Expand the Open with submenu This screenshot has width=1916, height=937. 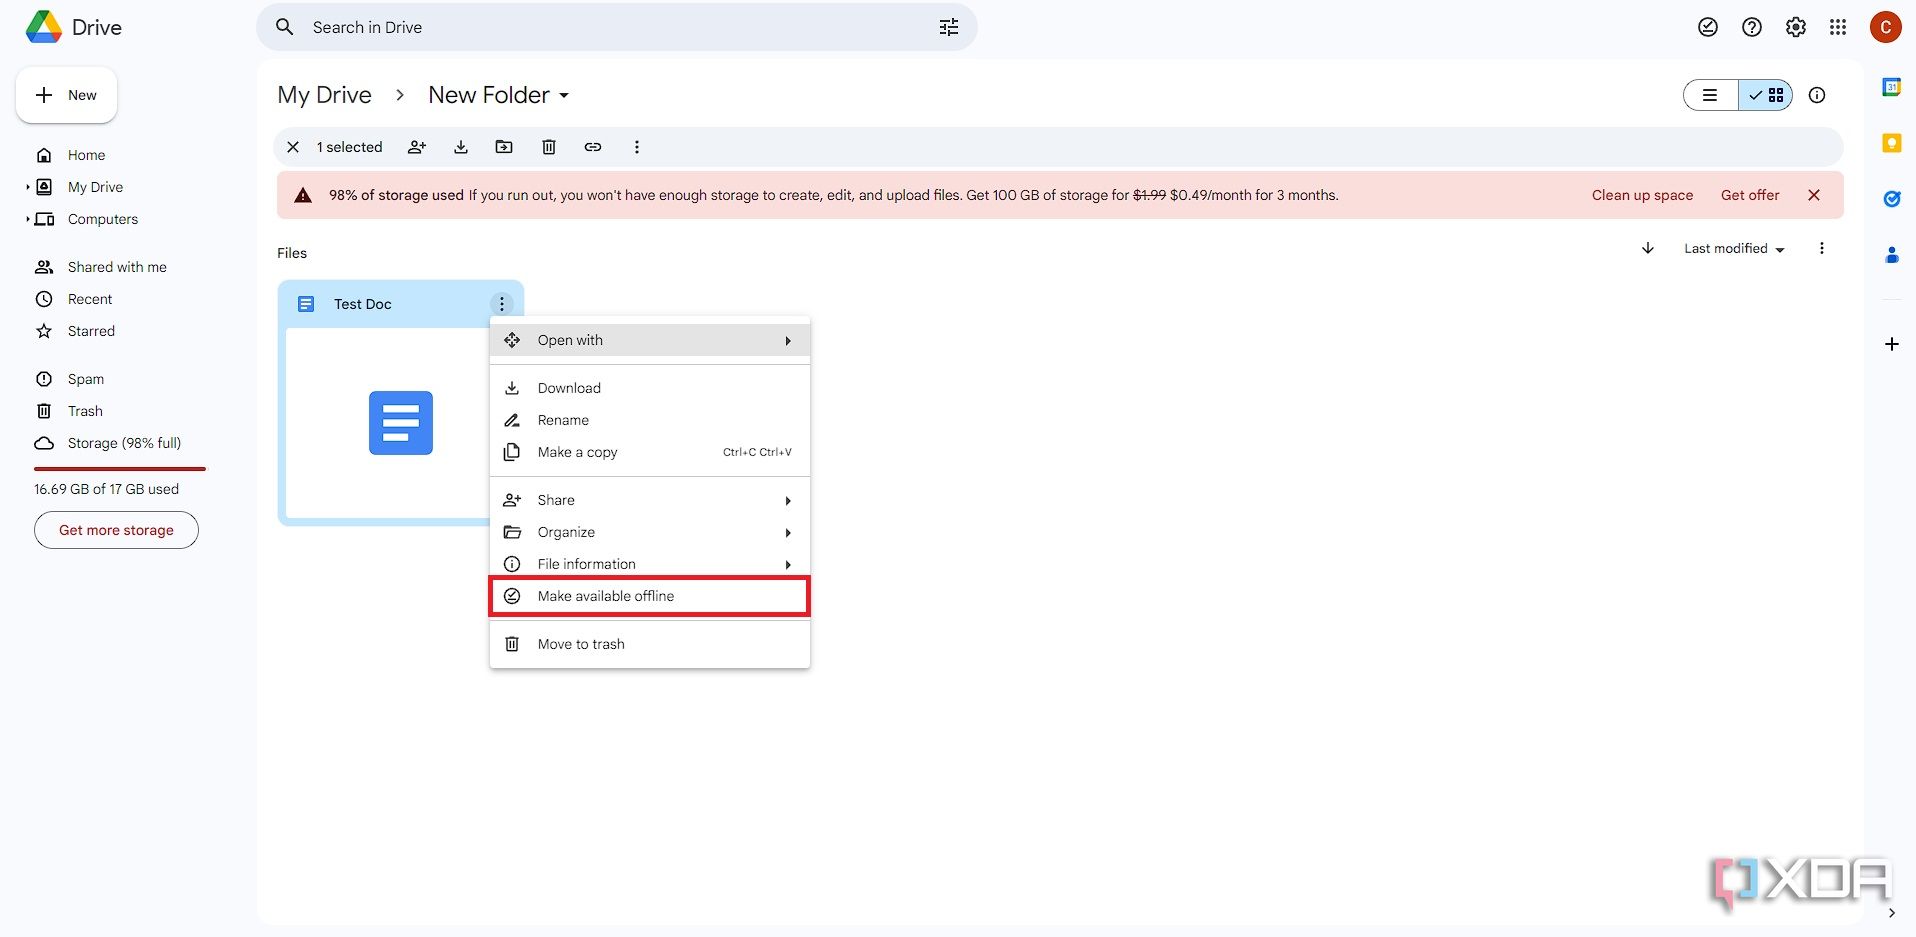pos(650,340)
